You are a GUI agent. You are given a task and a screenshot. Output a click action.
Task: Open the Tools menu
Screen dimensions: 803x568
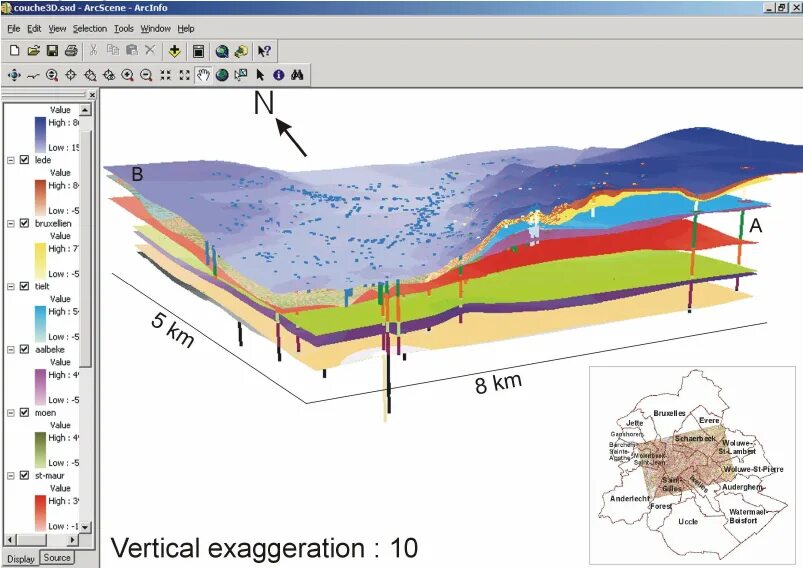[x=124, y=29]
